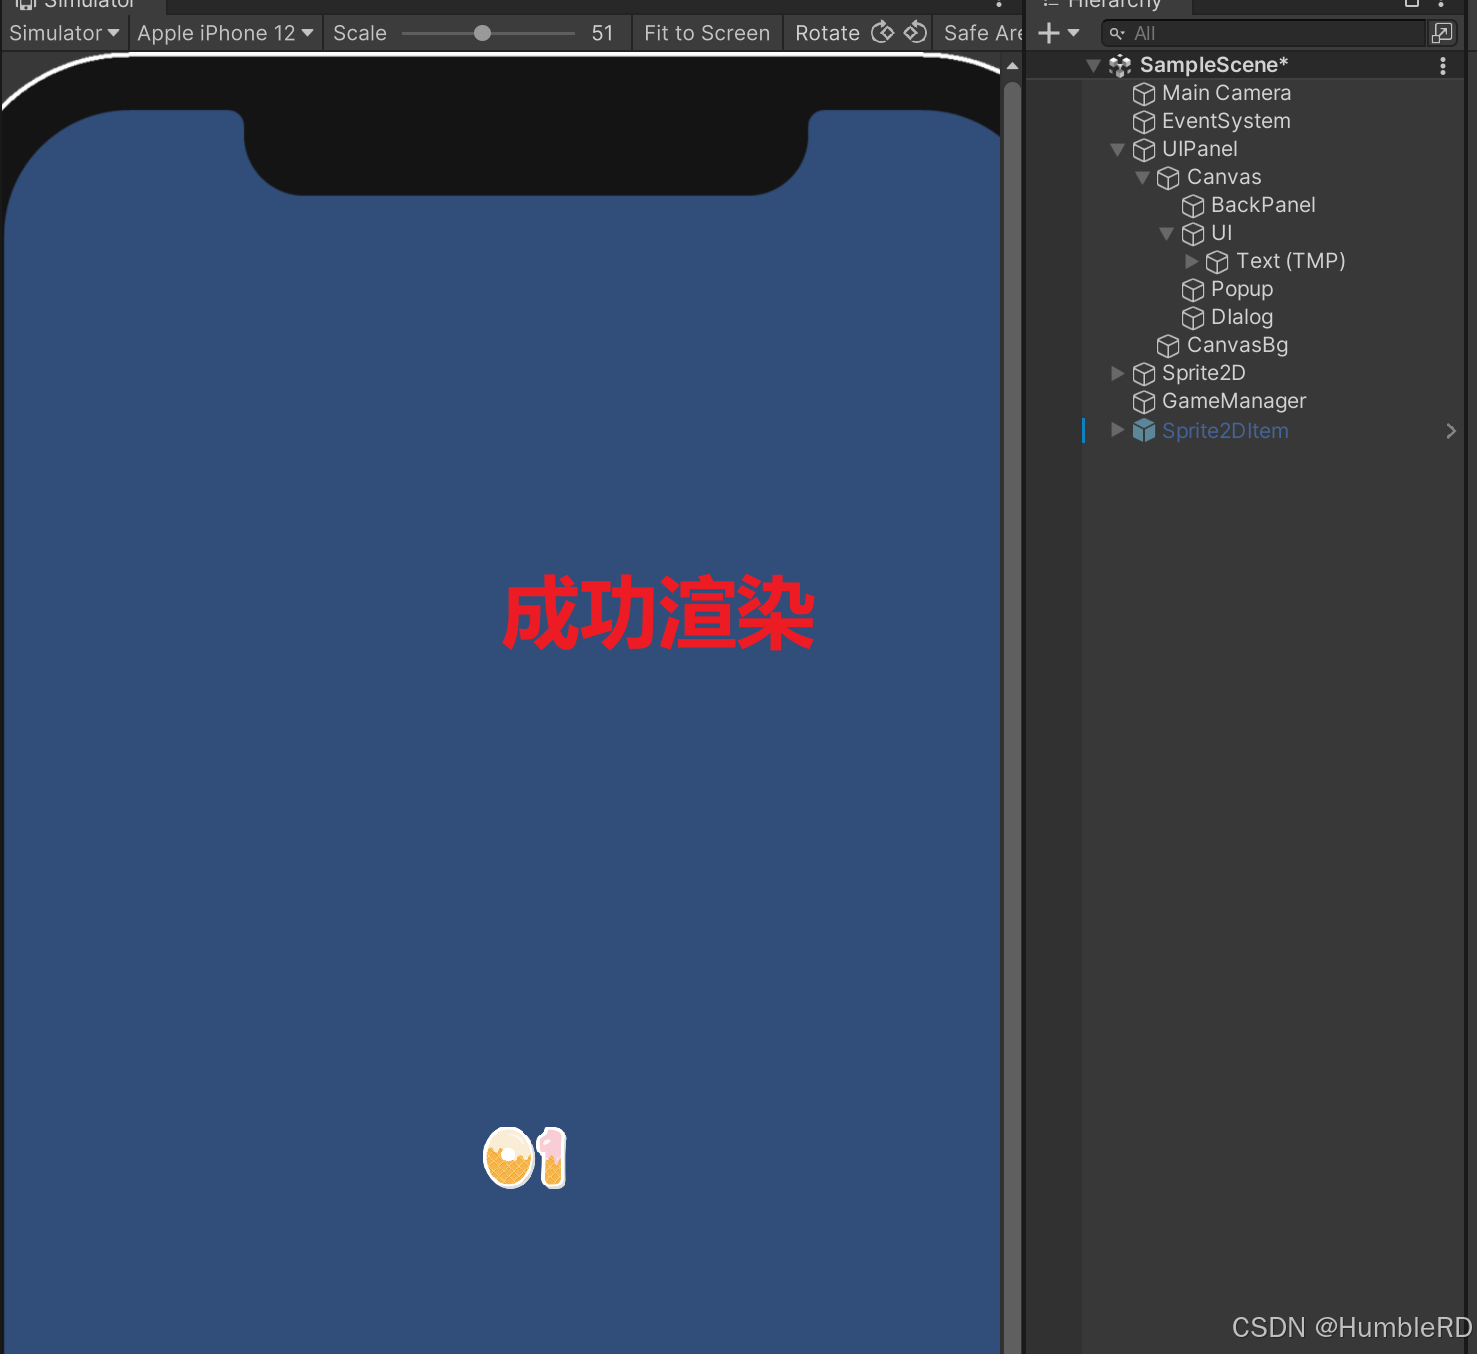This screenshot has height=1354, width=1477.
Task: Expand the Text (TMP) foldout arrow
Action: pyautogui.click(x=1191, y=261)
